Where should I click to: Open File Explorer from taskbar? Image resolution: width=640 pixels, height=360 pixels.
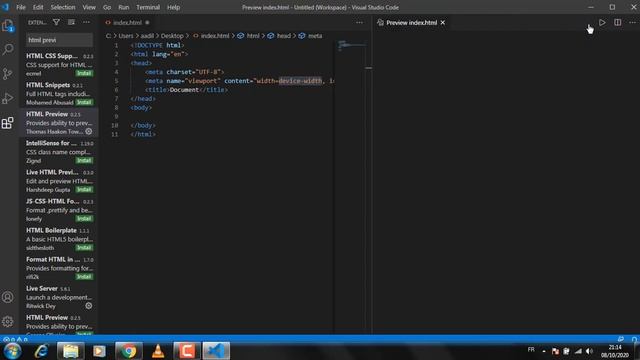71,351
